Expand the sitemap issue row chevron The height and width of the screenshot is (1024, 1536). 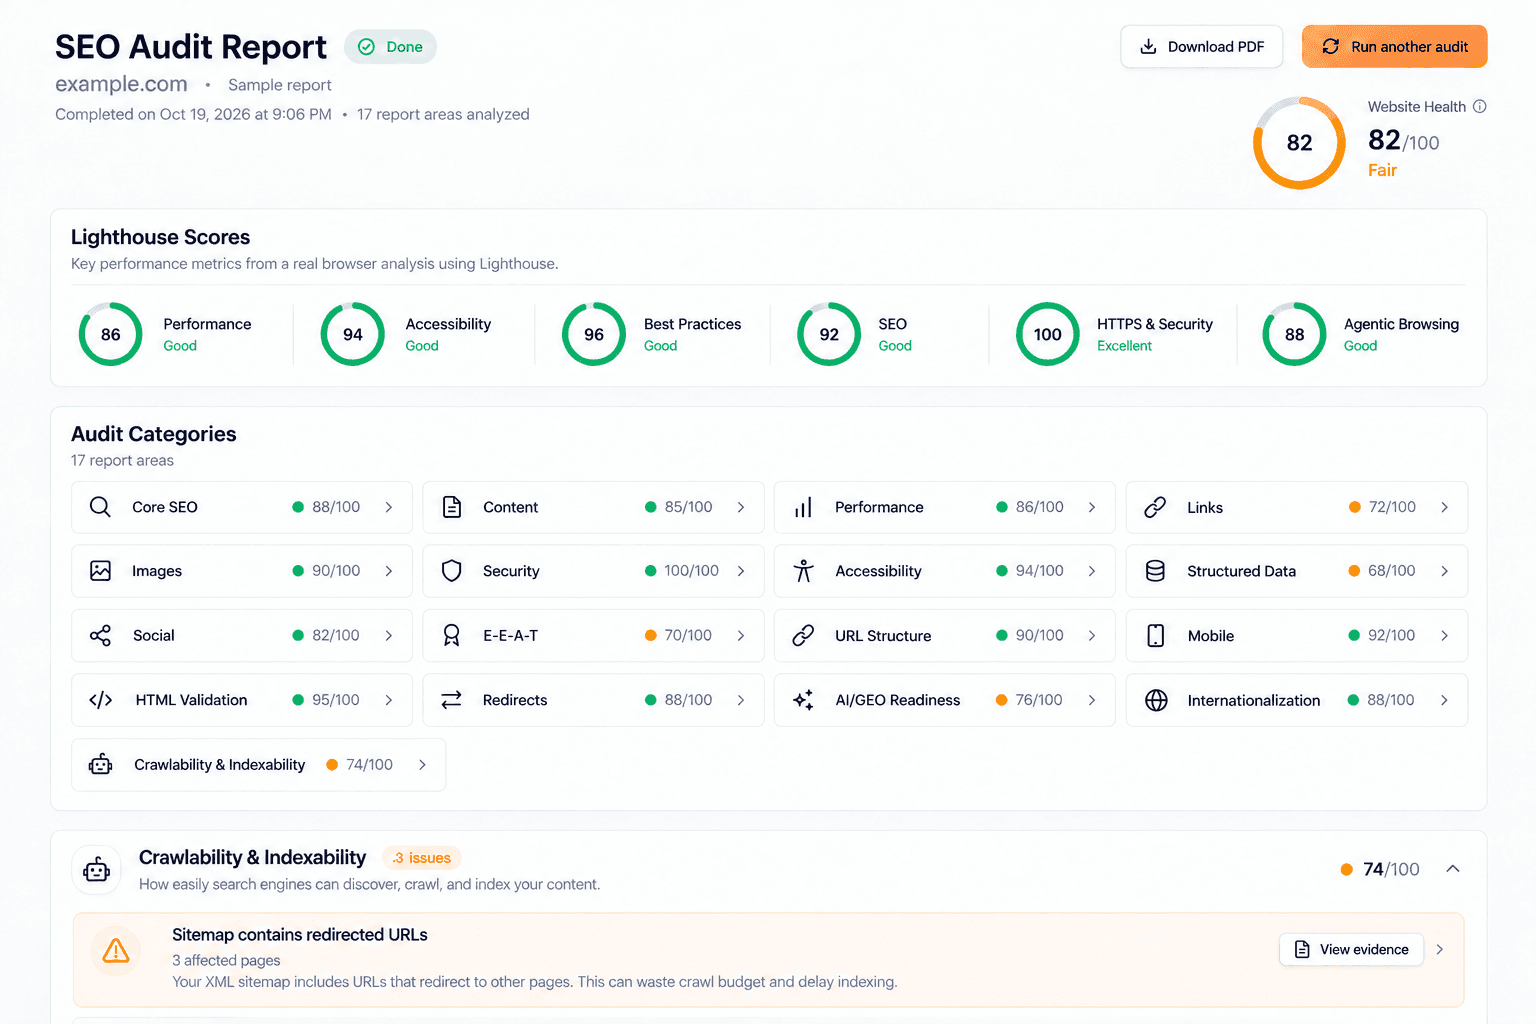point(1440,950)
